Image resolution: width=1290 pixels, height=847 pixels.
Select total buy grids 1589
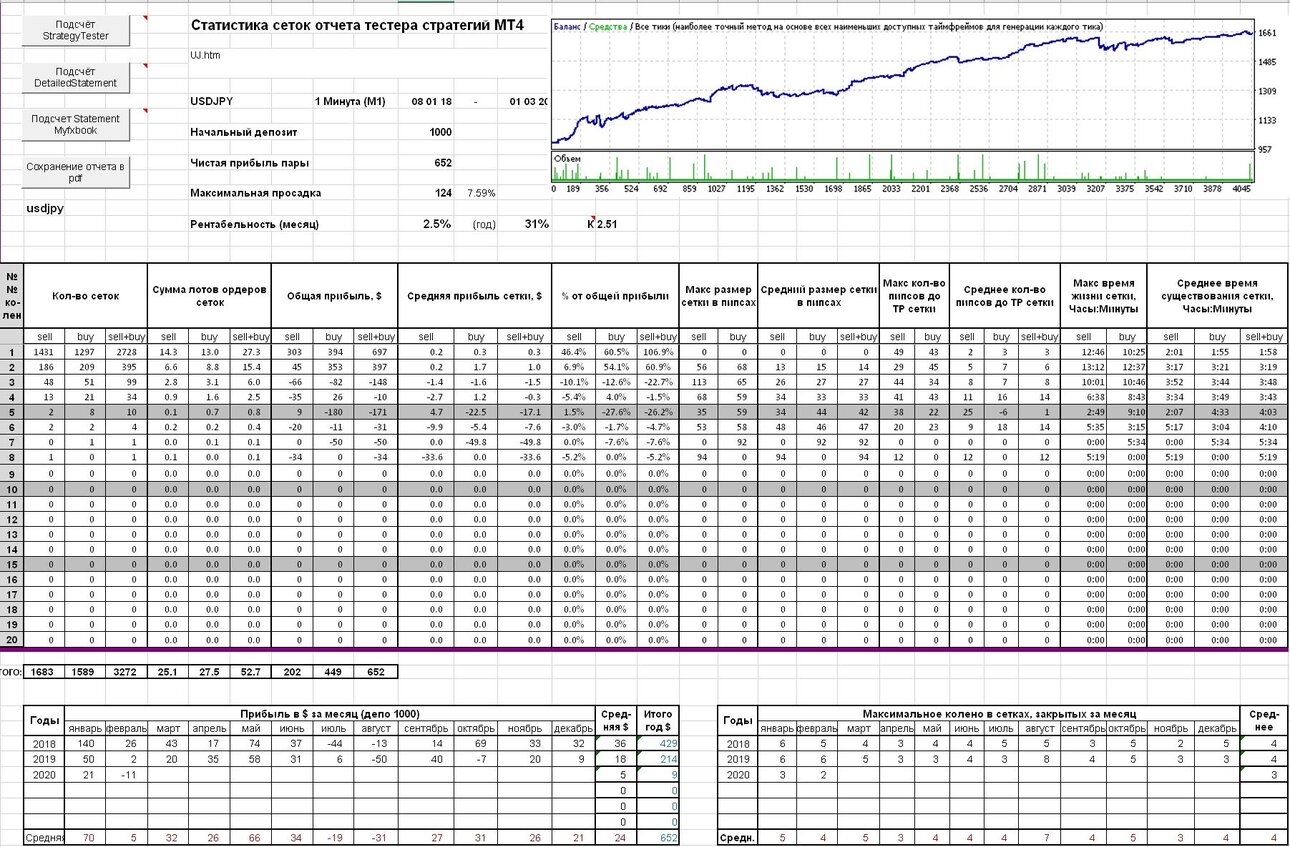(85, 672)
